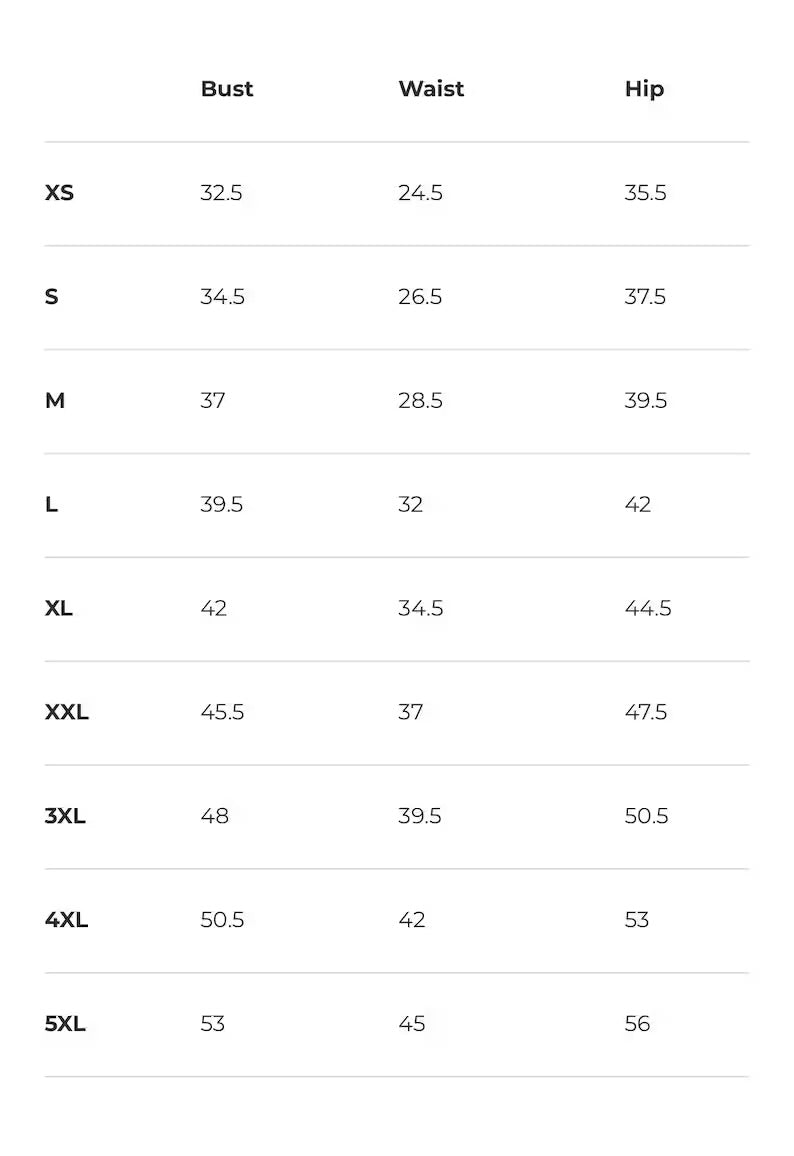This screenshot has height=1156, width=794.
Task: Click the L waist value 32
Action: coord(410,505)
